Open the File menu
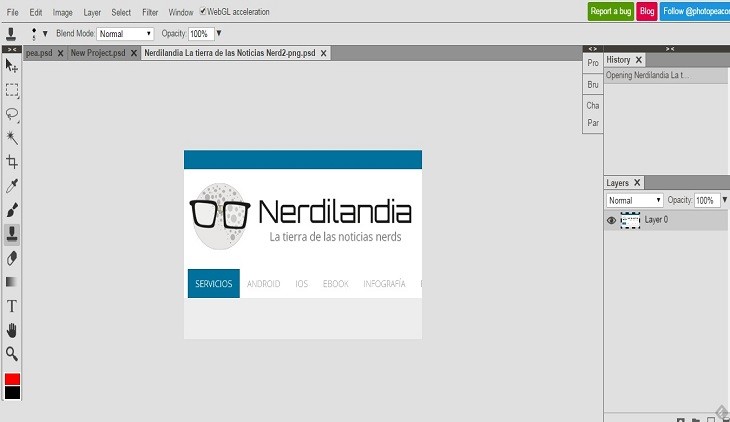Image resolution: width=730 pixels, height=422 pixels. click(13, 12)
